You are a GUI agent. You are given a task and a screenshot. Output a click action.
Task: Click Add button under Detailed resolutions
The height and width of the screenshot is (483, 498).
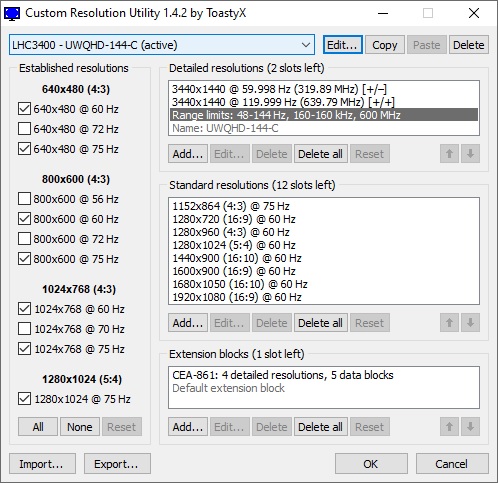coord(188,154)
